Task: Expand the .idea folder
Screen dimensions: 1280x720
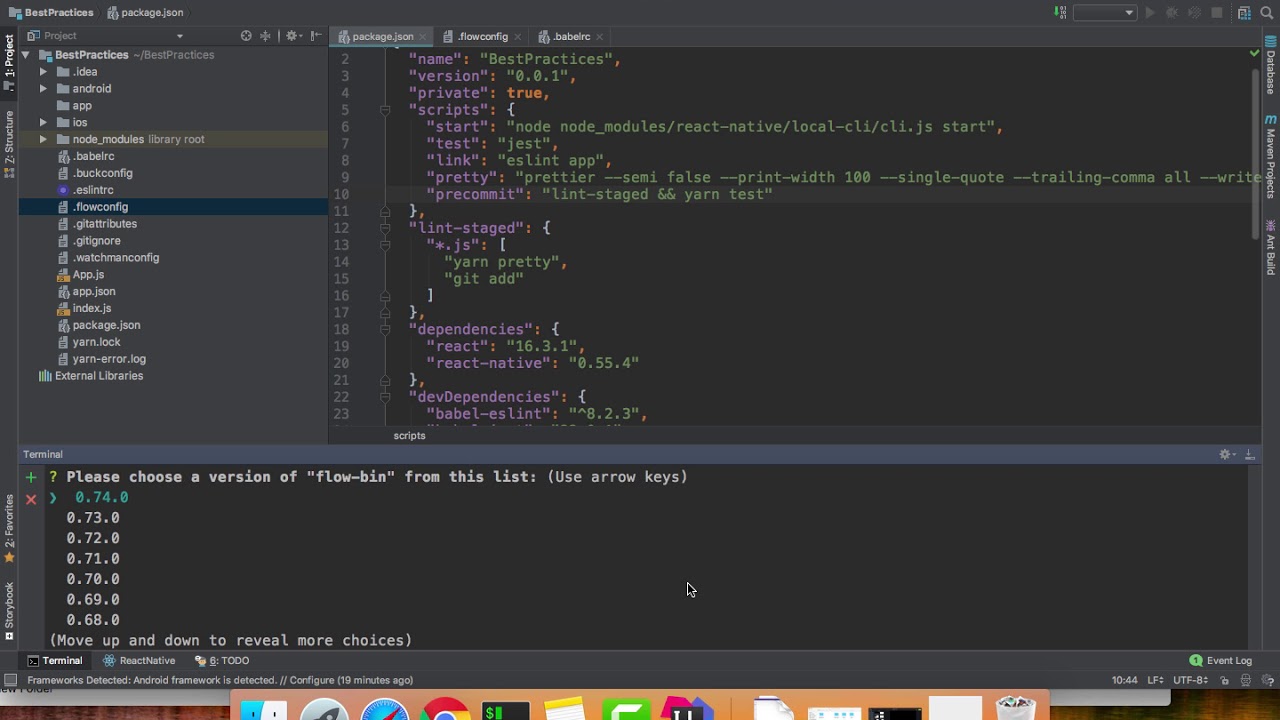Action: point(43,72)
